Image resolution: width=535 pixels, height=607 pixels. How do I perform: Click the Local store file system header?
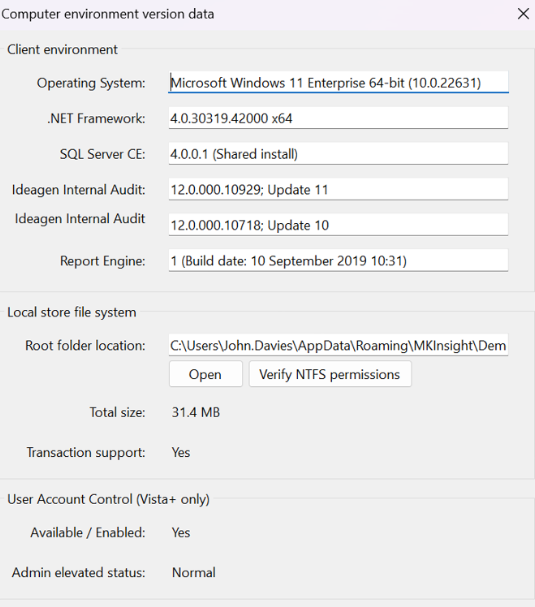tap(72, 312)
